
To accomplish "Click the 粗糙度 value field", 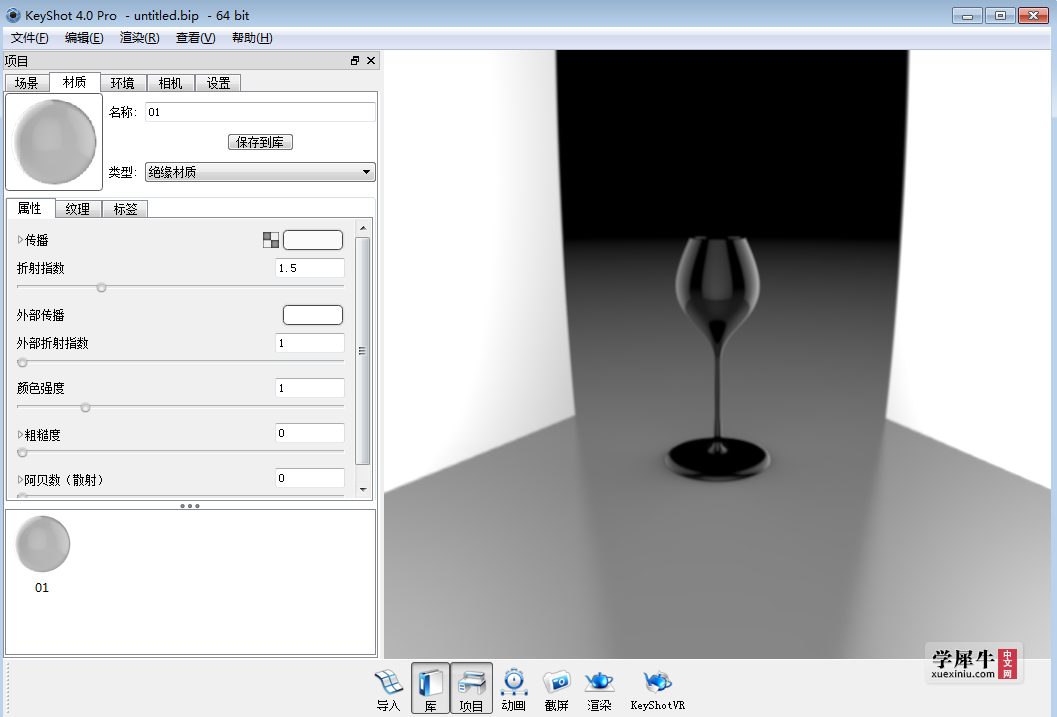I will [x=310, y=433].
